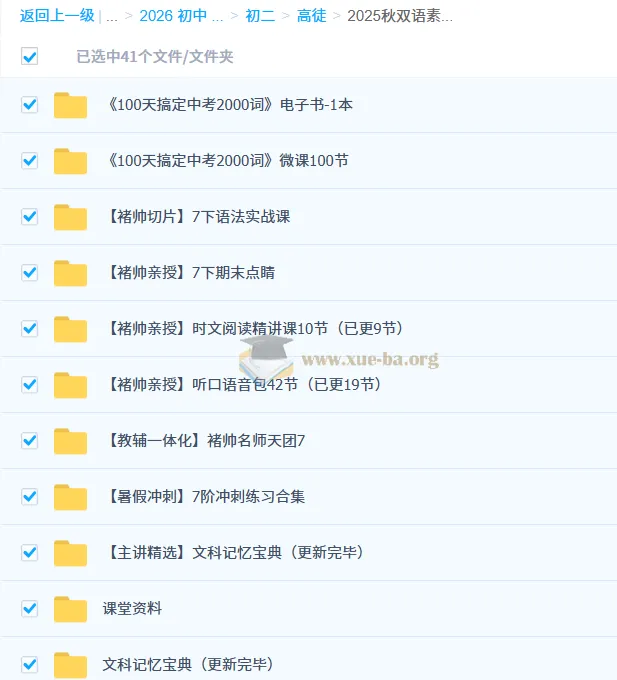Open the 课堂资料 folder name
The height and width of the screenshot is (680, 617).
coord(132,609)
